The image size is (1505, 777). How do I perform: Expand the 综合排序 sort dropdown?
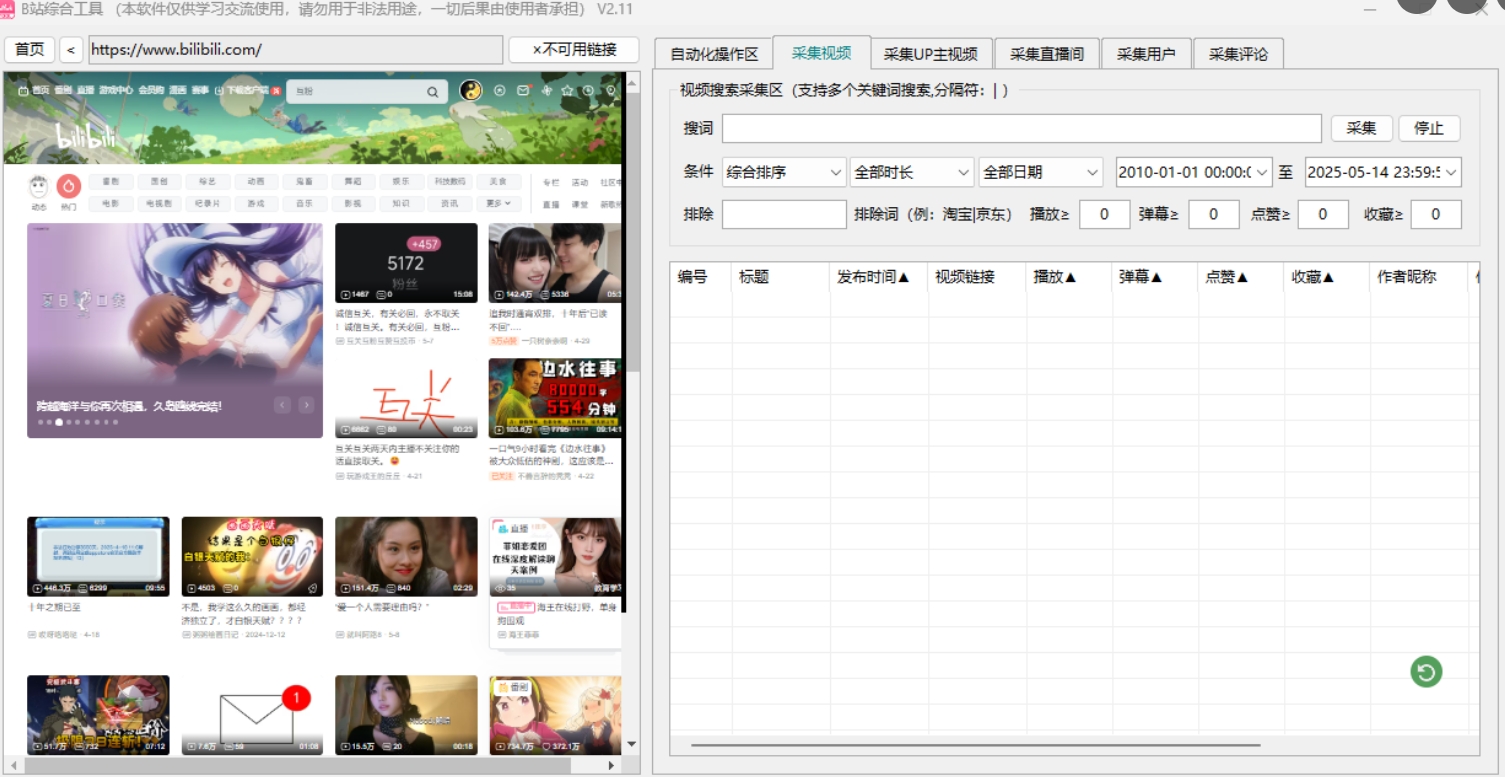[784, 172]
